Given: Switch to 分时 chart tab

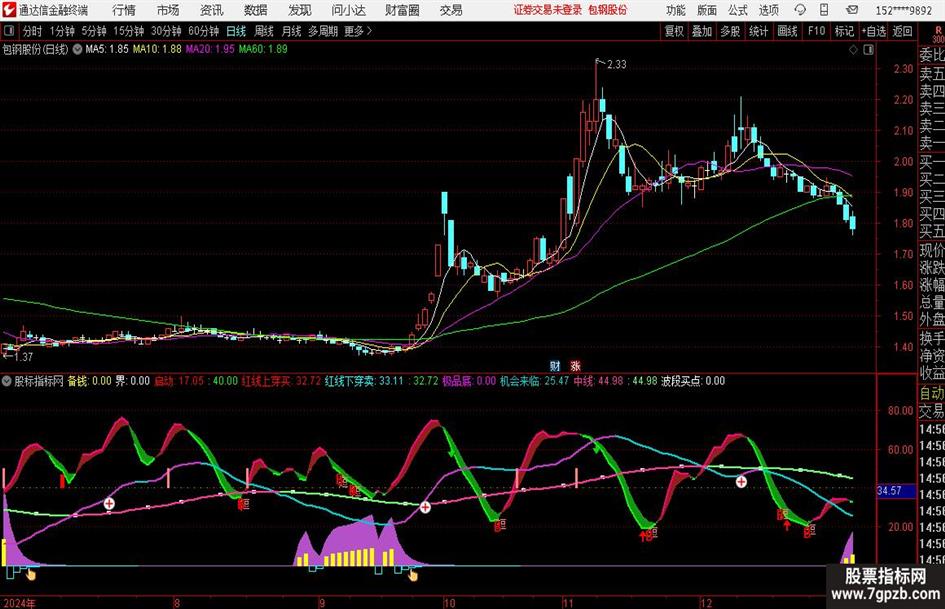Looking at the screenshot, I should (32, 31).
